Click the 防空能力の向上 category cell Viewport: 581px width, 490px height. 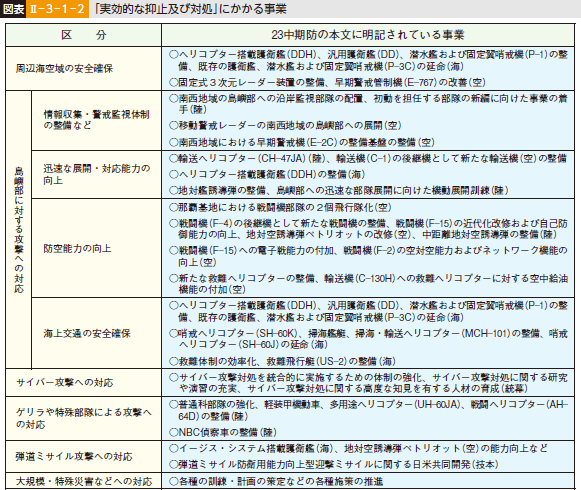(77, 248)
